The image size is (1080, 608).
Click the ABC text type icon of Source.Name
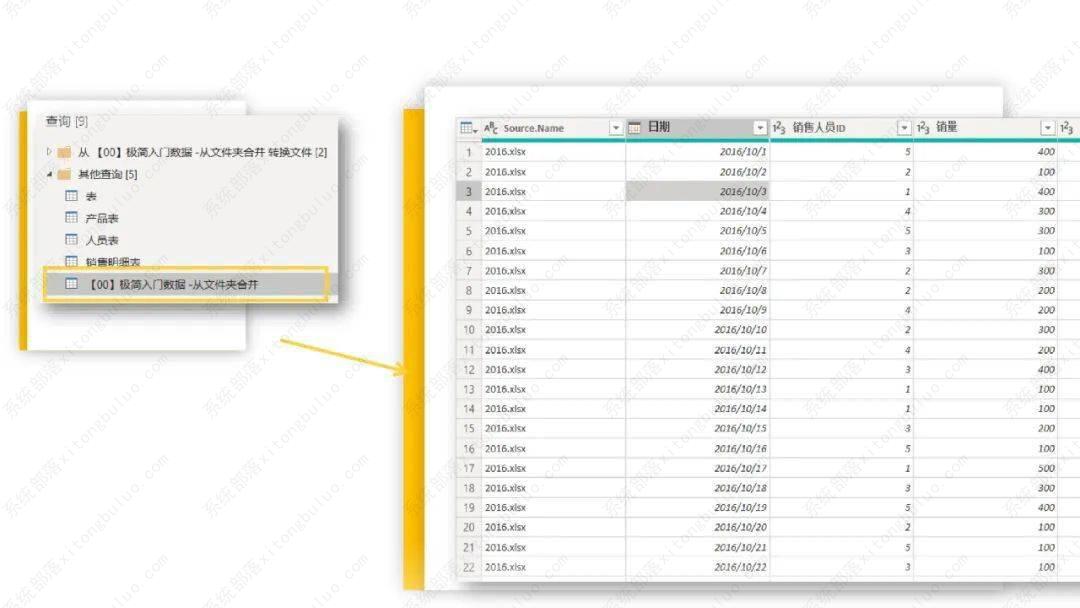tap(490, 128)
